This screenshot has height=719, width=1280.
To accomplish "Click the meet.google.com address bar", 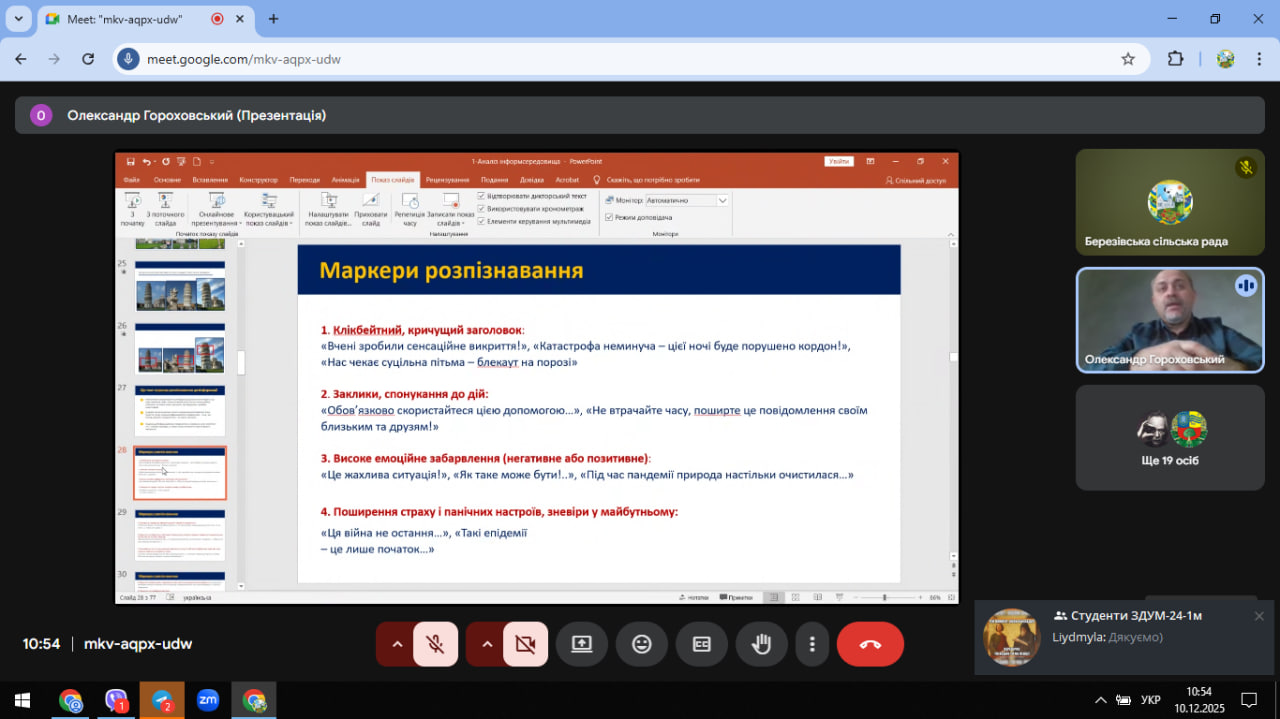I will coord(600,59).
